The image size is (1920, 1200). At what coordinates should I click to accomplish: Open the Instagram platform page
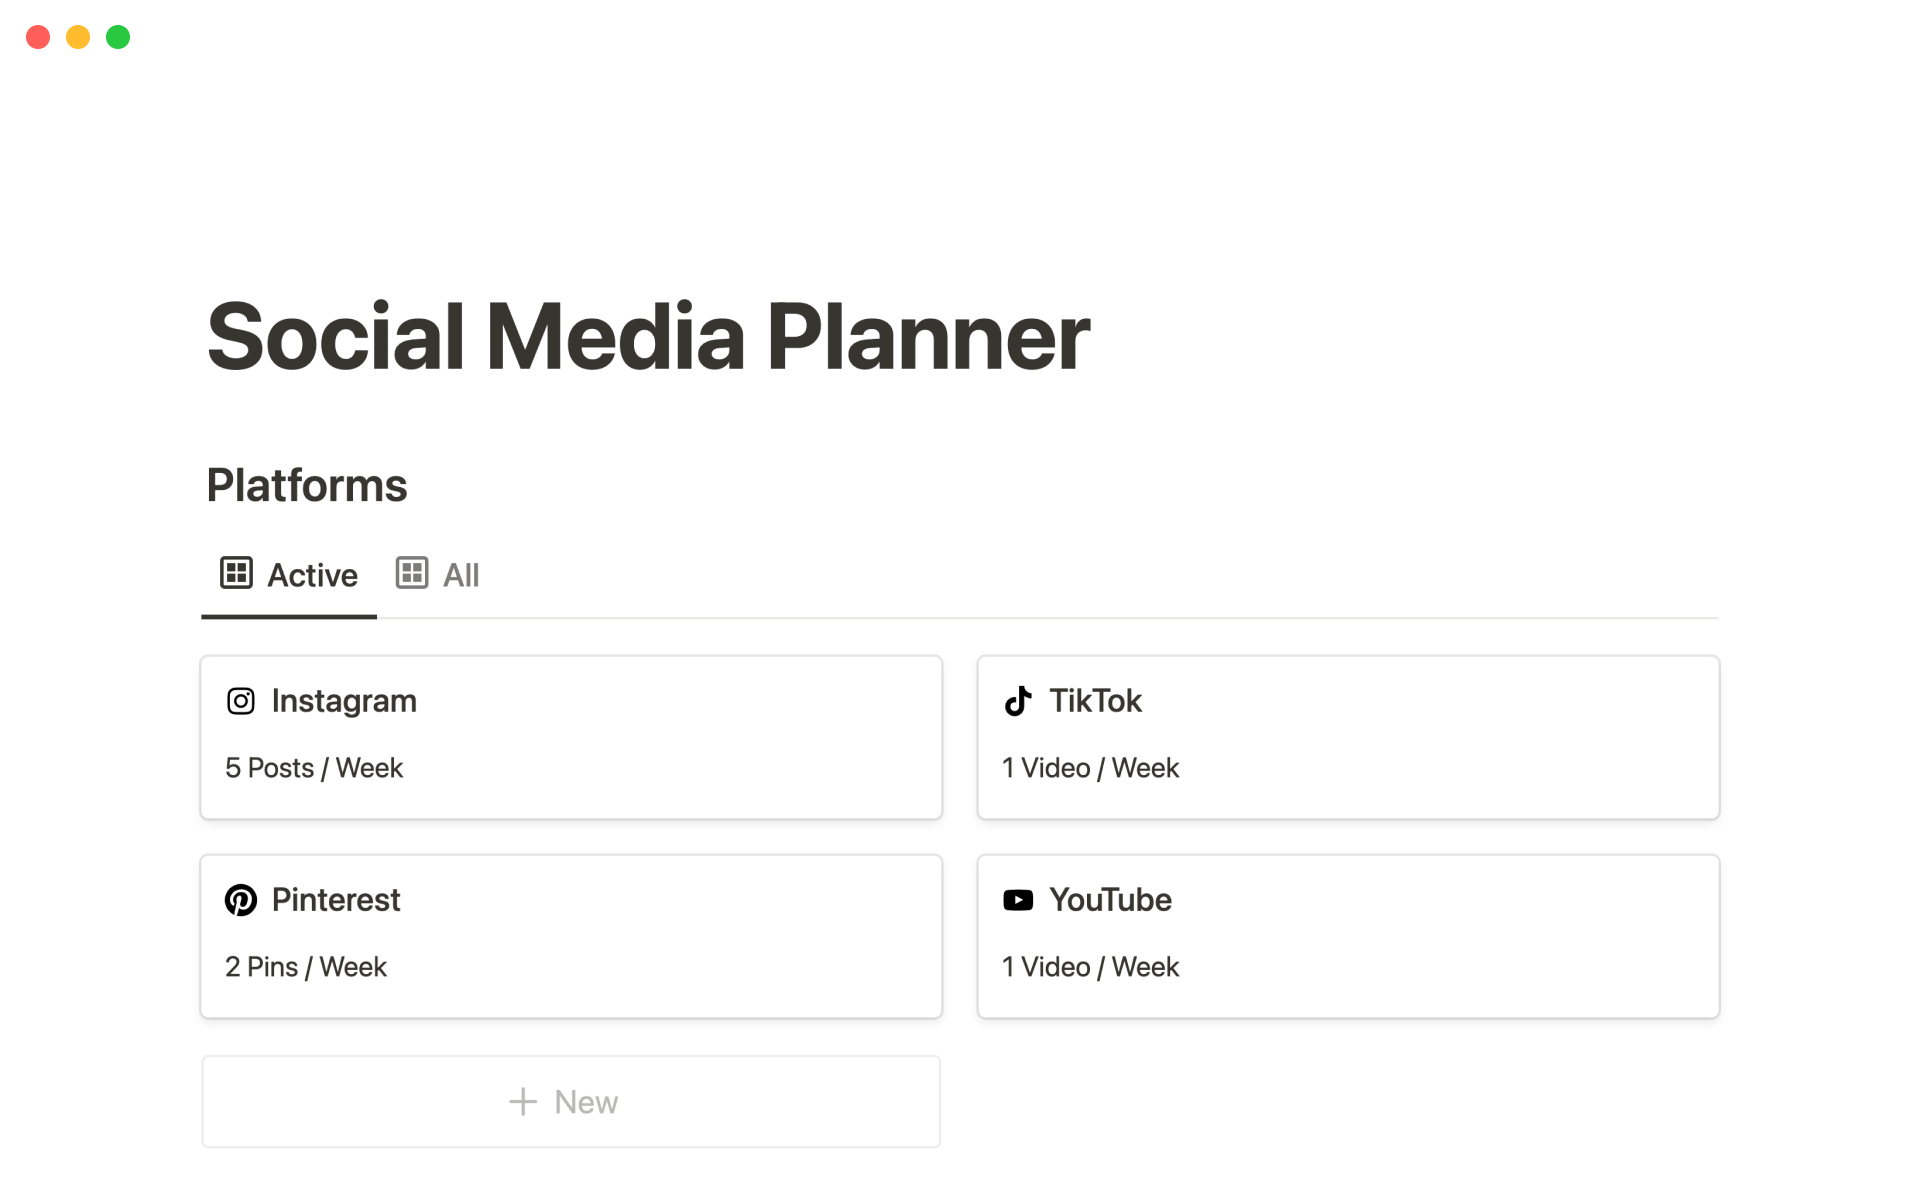coord(344,701)
